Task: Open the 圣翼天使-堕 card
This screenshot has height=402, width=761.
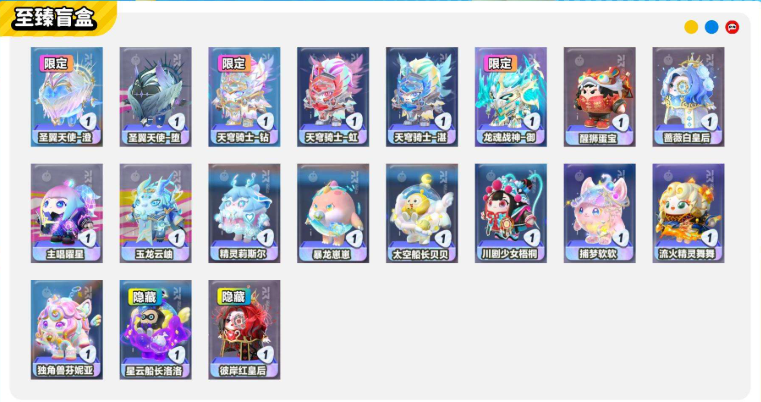Action: (155, 97)
